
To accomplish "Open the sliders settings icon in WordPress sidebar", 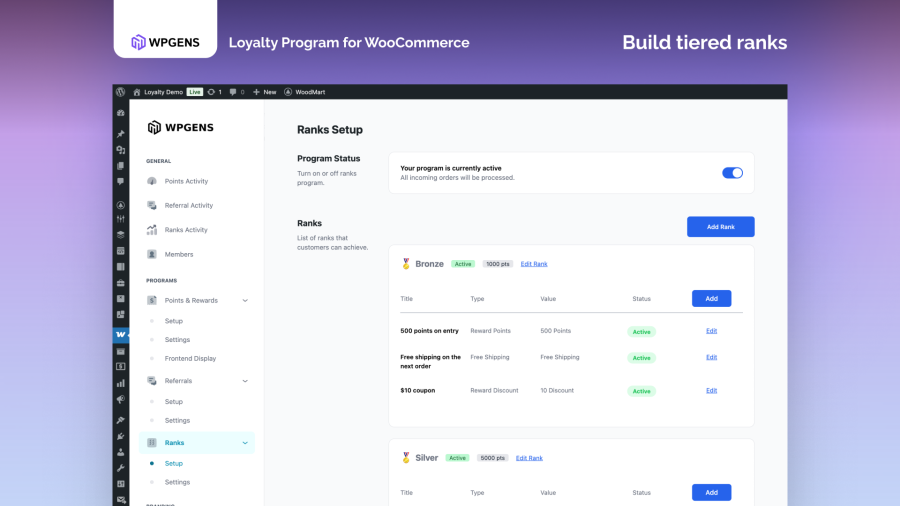I will 121,219.
